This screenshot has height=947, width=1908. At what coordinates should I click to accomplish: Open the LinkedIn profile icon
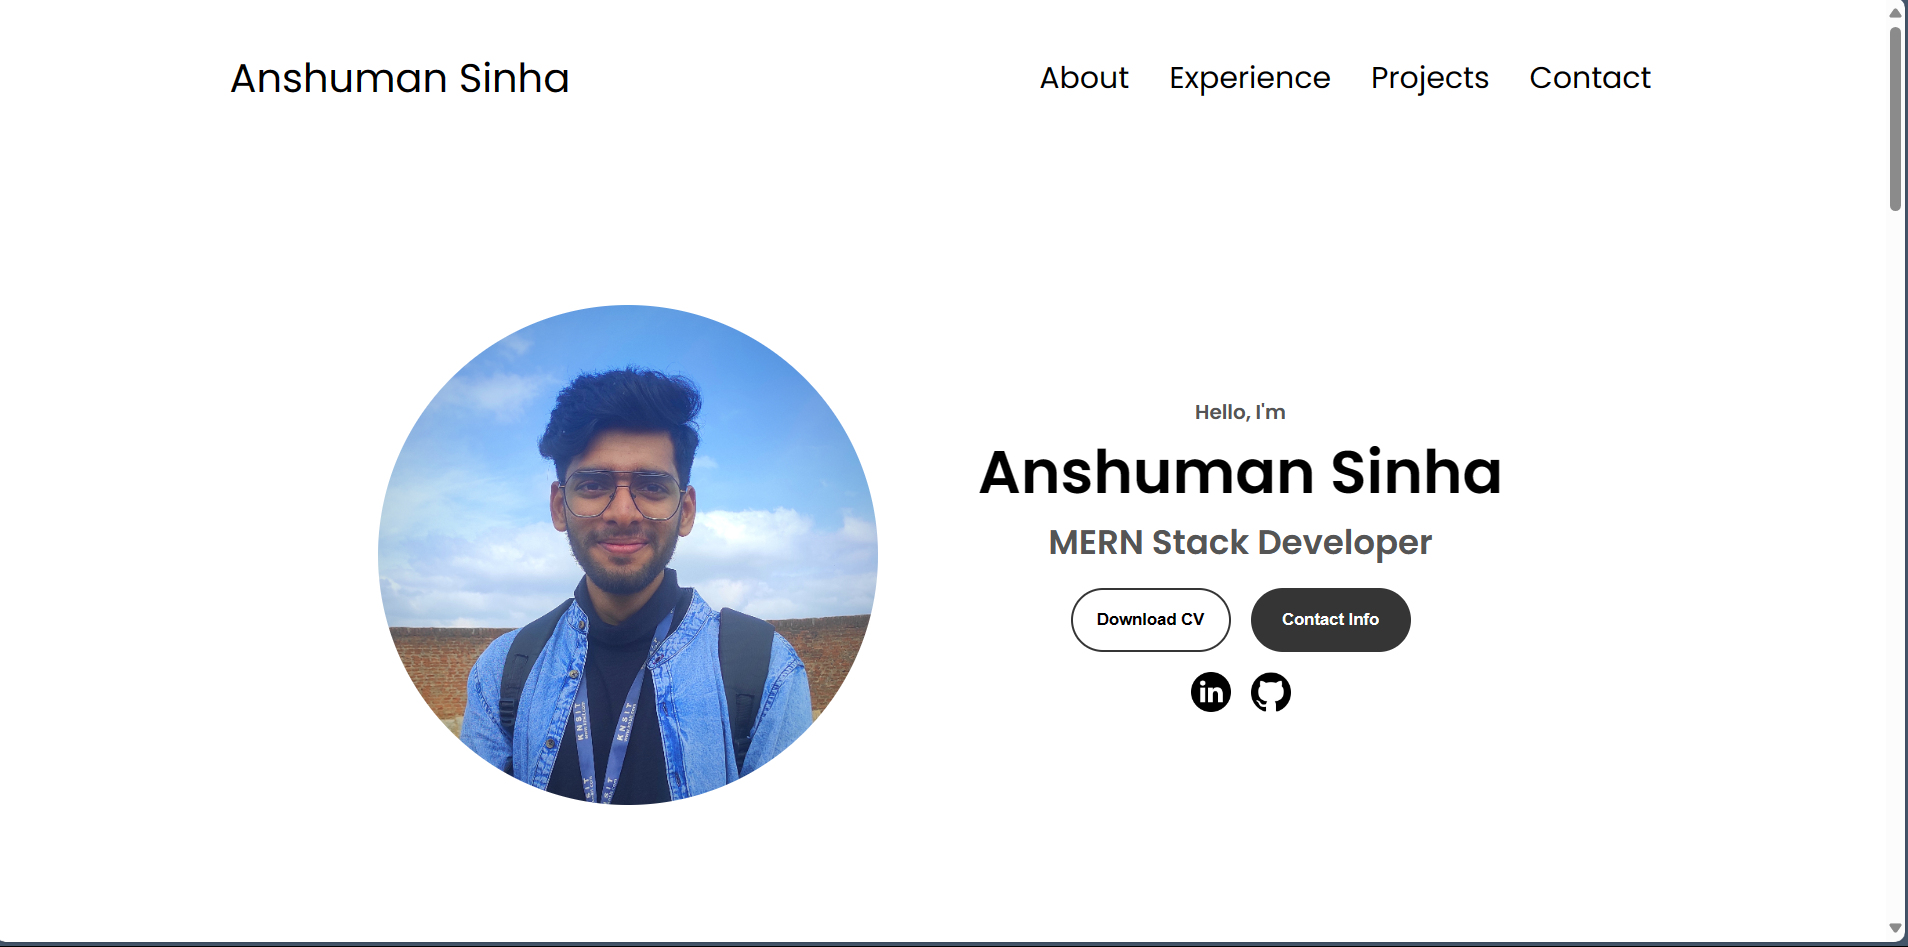[1210, 692]
